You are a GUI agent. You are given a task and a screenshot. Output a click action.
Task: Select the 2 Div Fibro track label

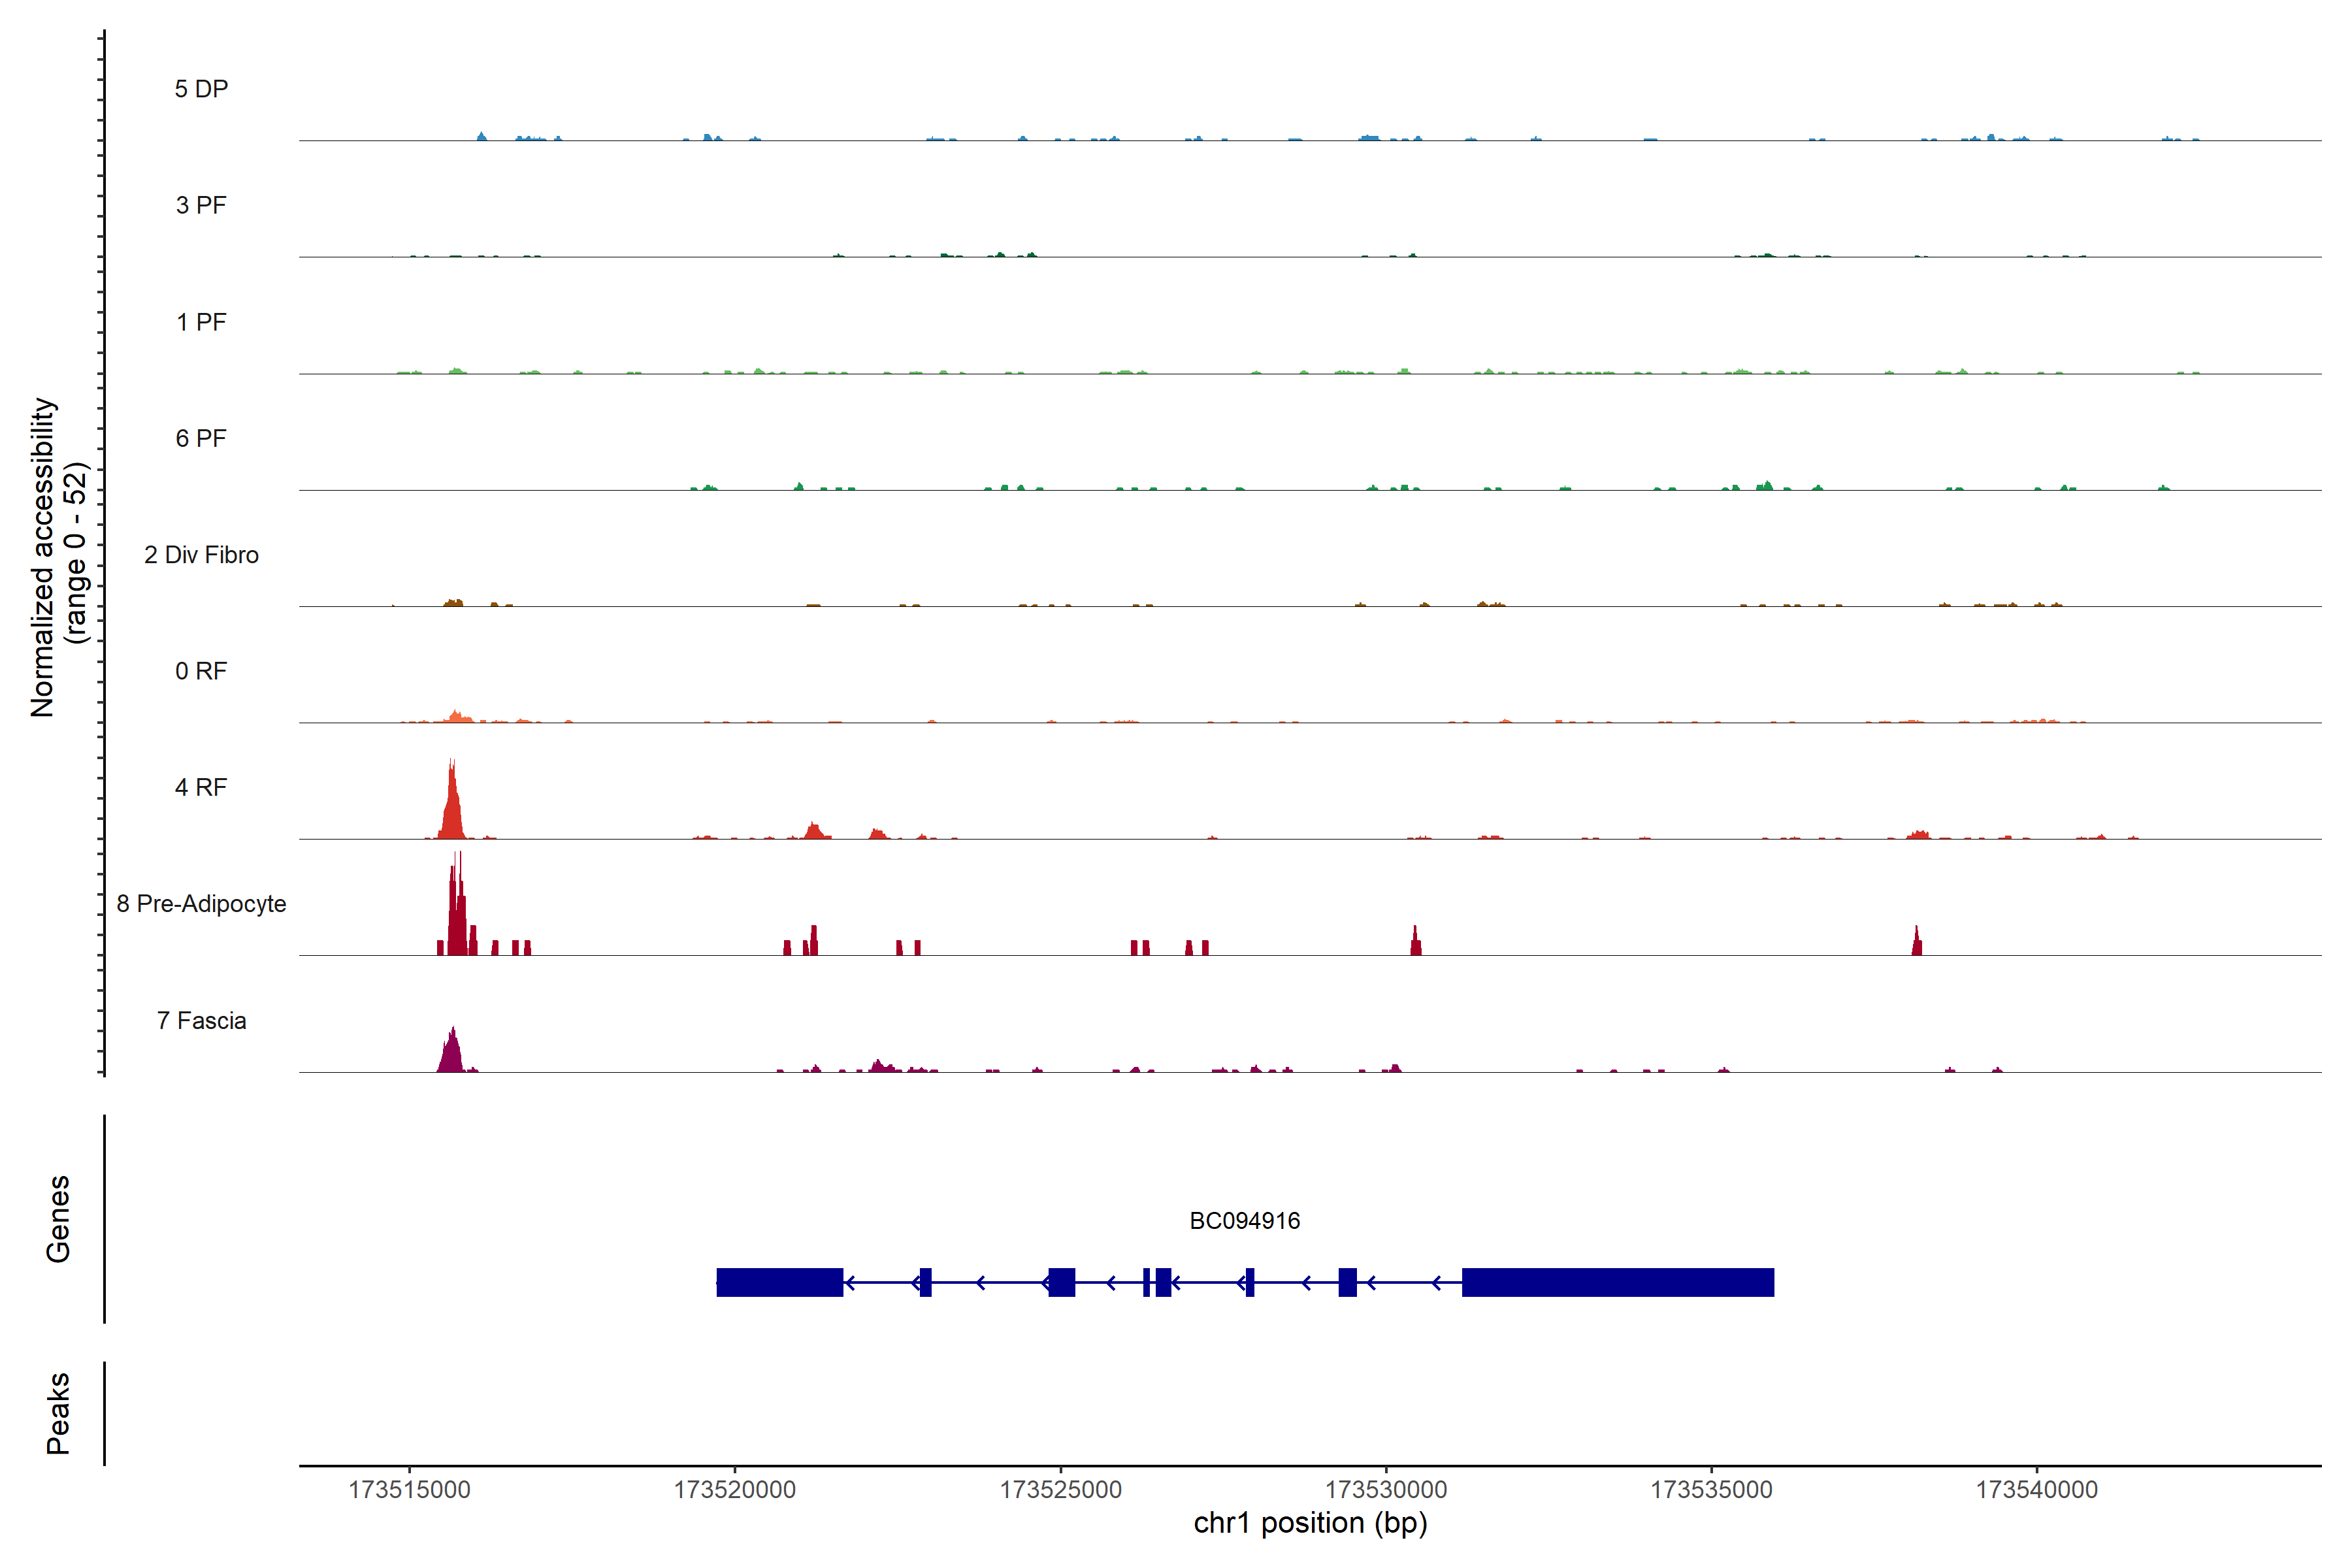pyautogui.click(x=201, y=555)
